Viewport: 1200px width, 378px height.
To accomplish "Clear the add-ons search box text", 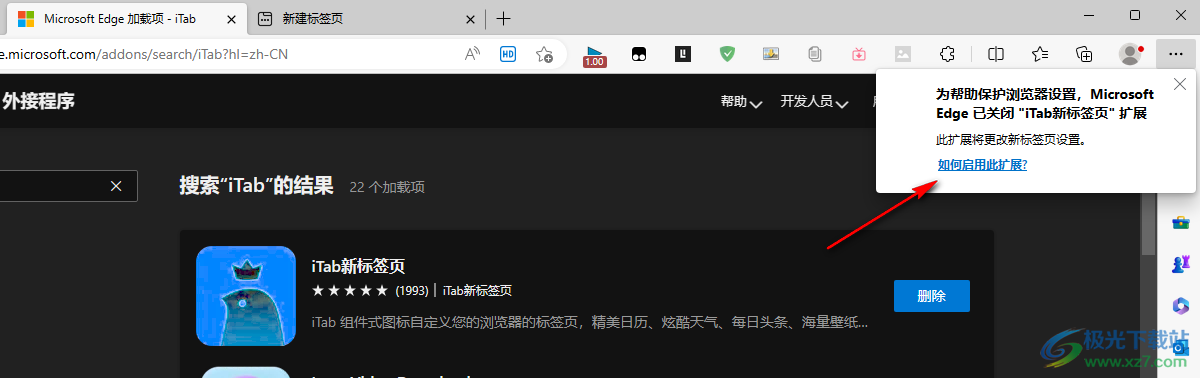I will click(116, 185).
